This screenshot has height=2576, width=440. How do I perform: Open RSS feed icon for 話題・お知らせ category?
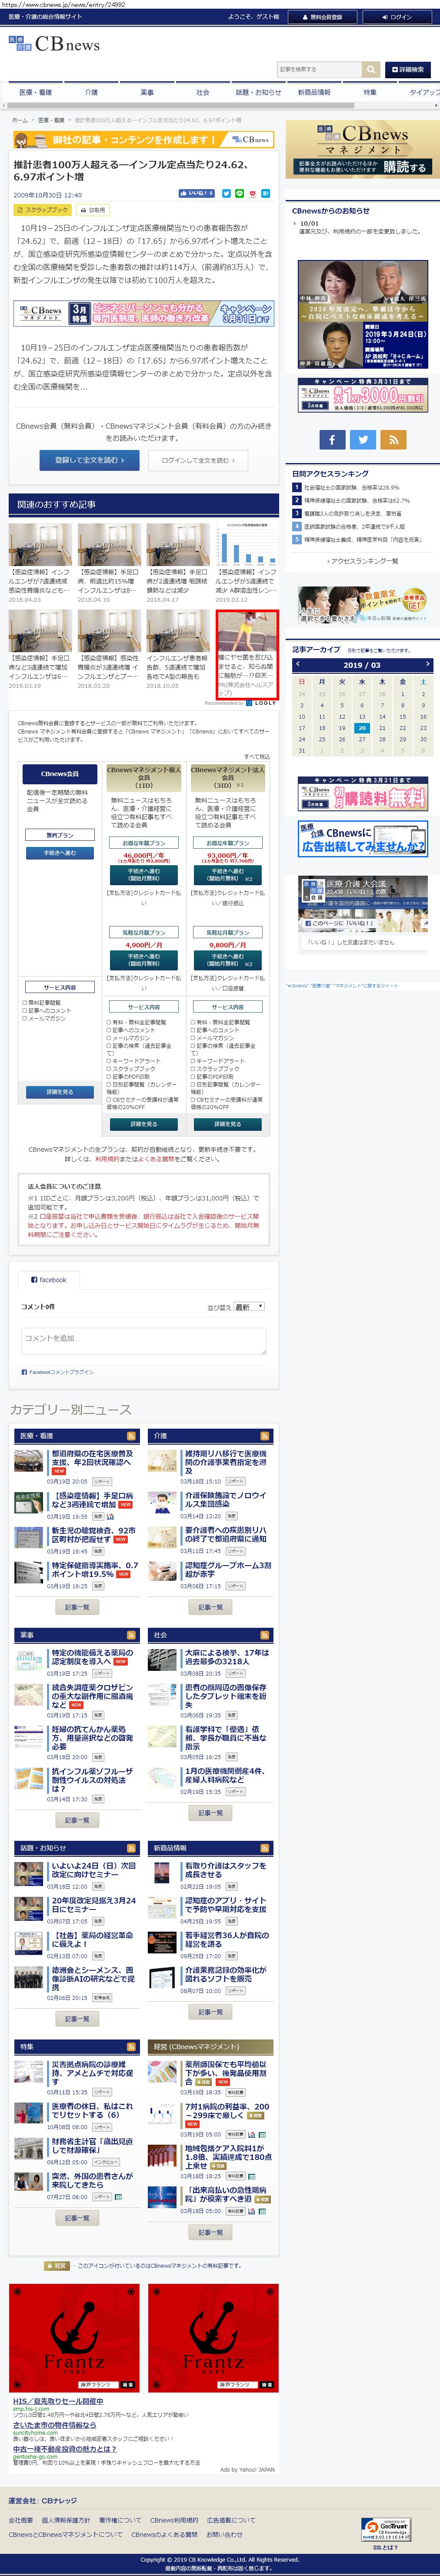click(x=131, y=1848)
